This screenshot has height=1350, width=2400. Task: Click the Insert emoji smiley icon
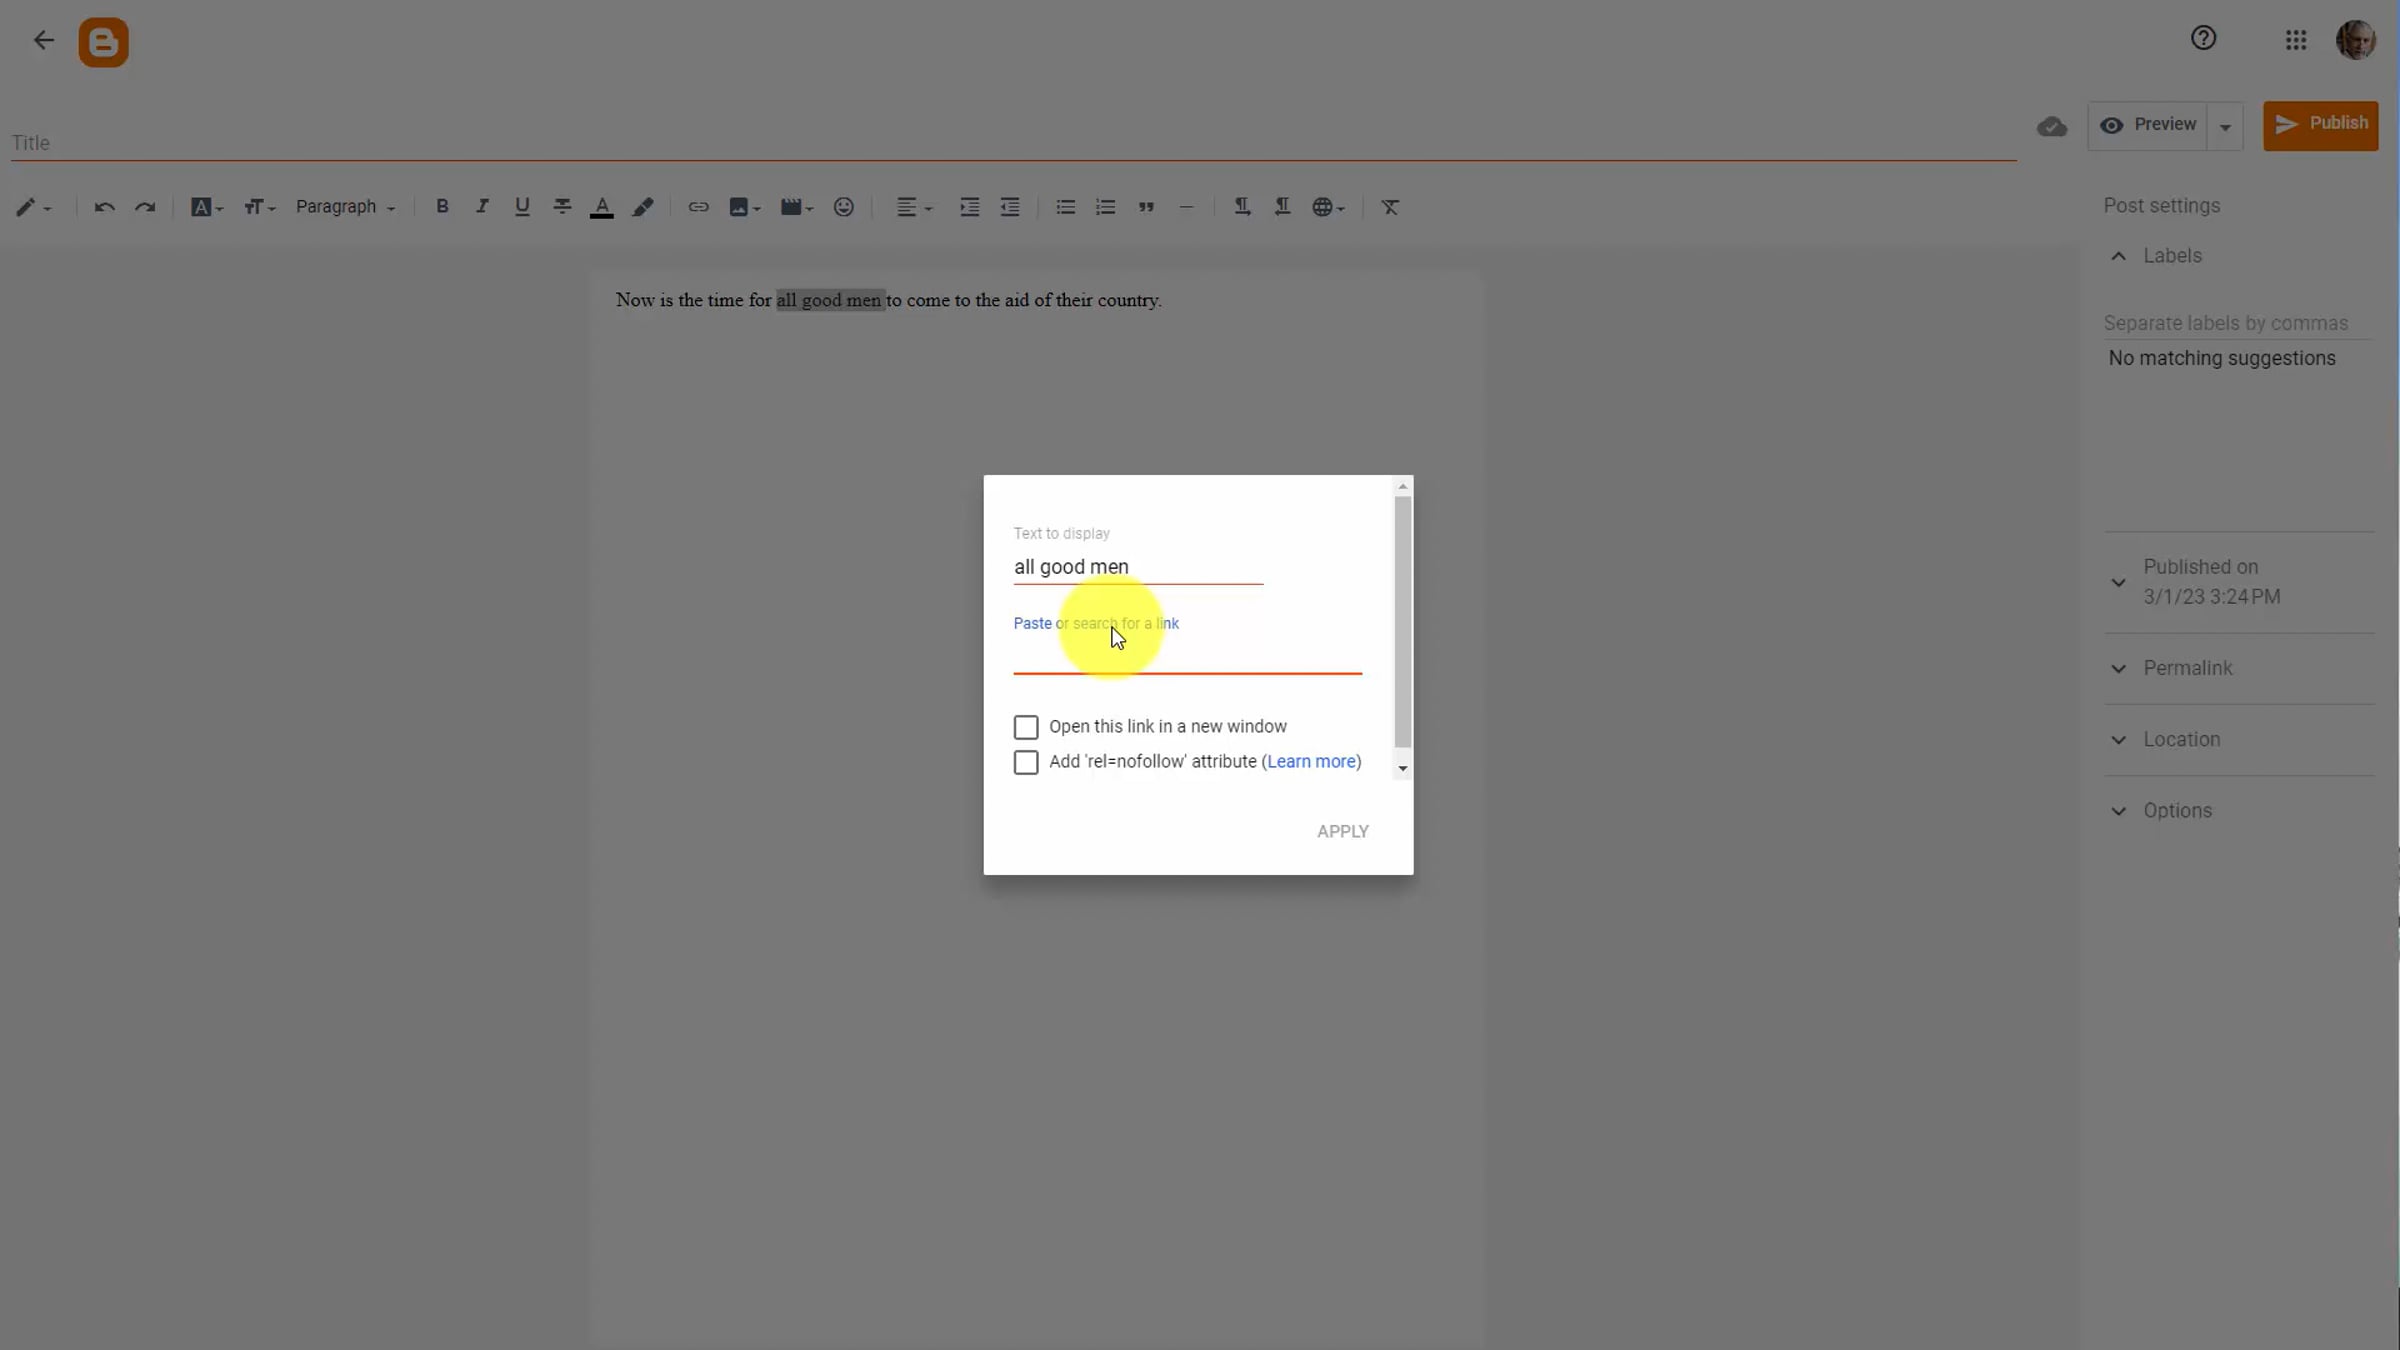point(844,207)
